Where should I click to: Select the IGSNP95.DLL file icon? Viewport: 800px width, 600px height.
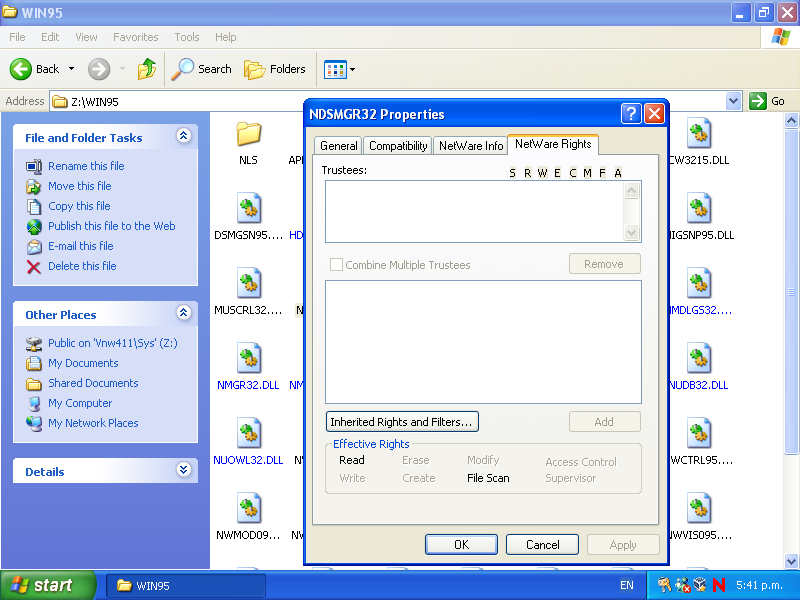(x=699, y=208)
